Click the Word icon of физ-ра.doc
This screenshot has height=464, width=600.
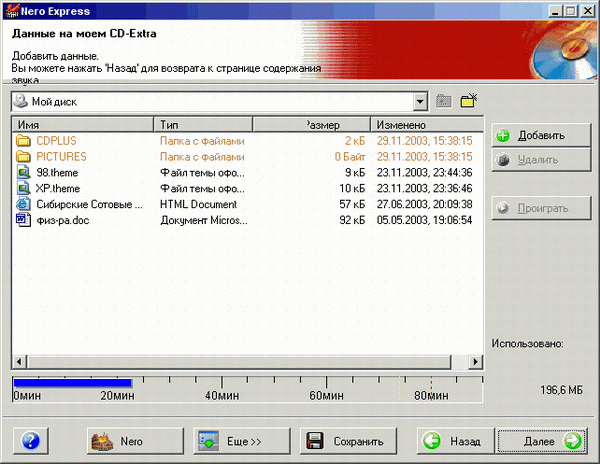point(23,220)
